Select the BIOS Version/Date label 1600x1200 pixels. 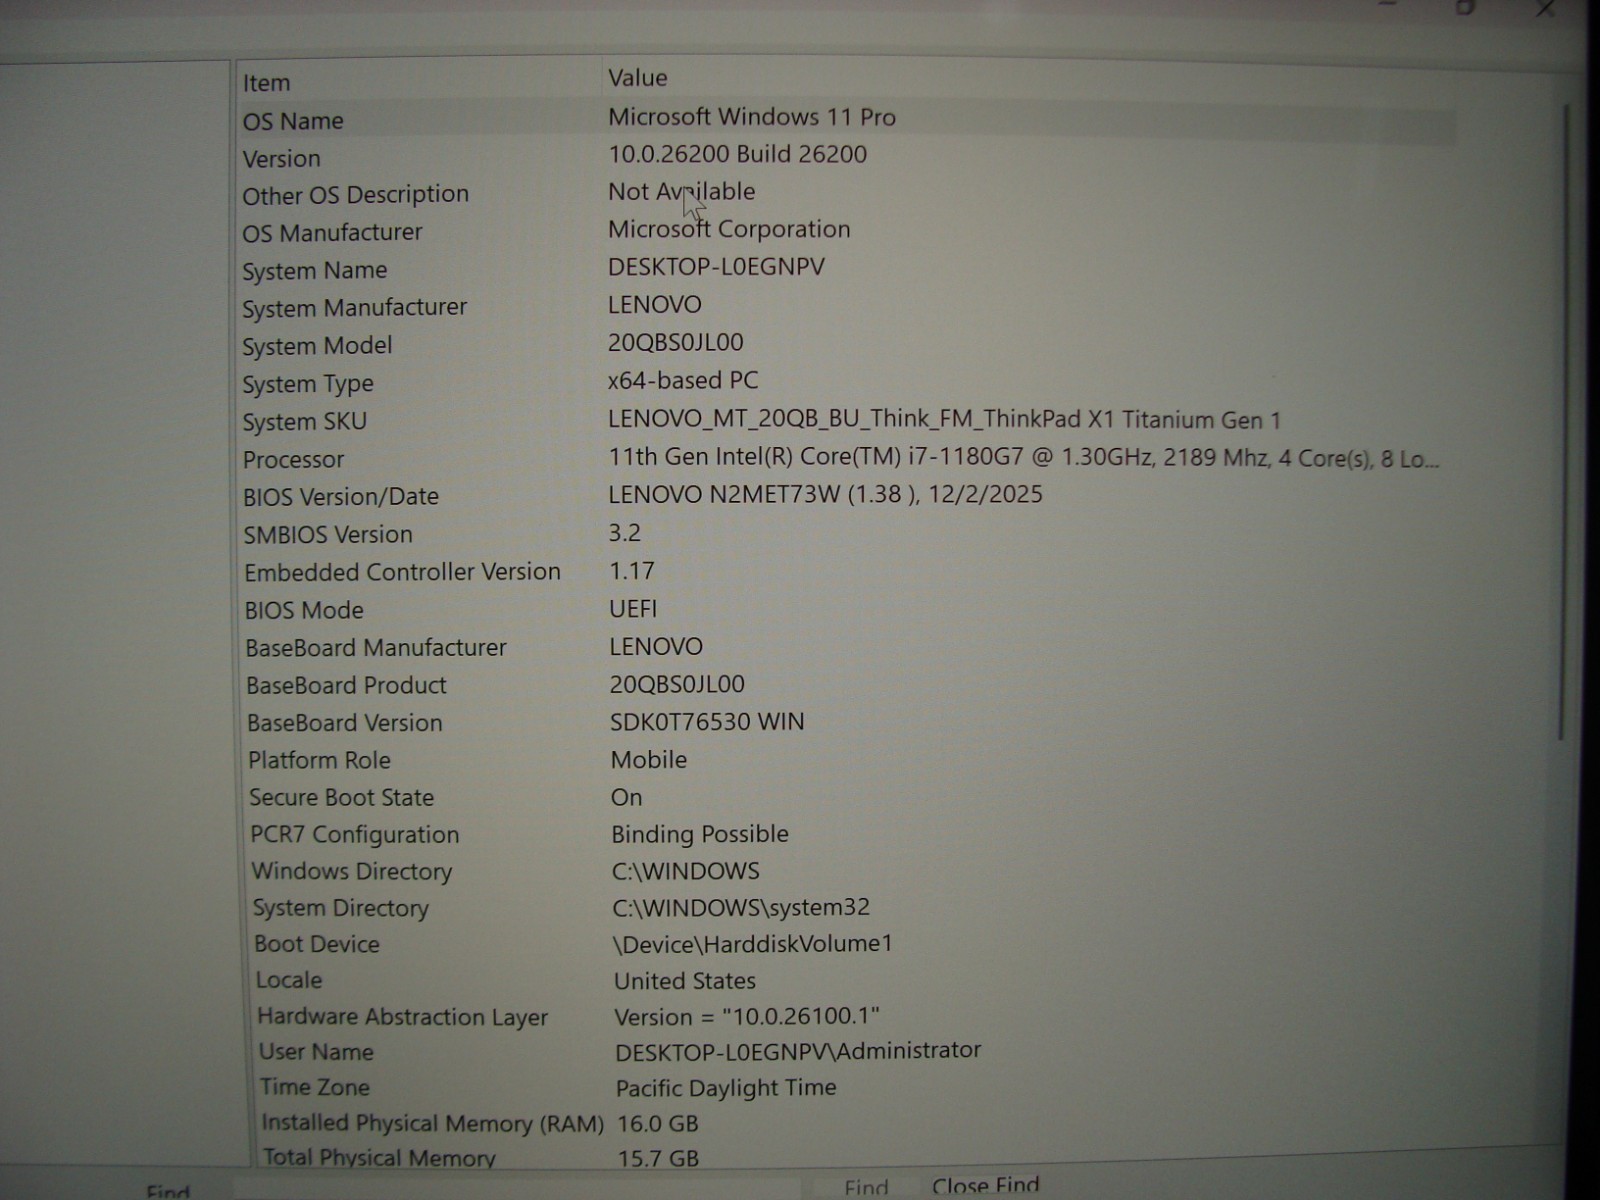341,497
